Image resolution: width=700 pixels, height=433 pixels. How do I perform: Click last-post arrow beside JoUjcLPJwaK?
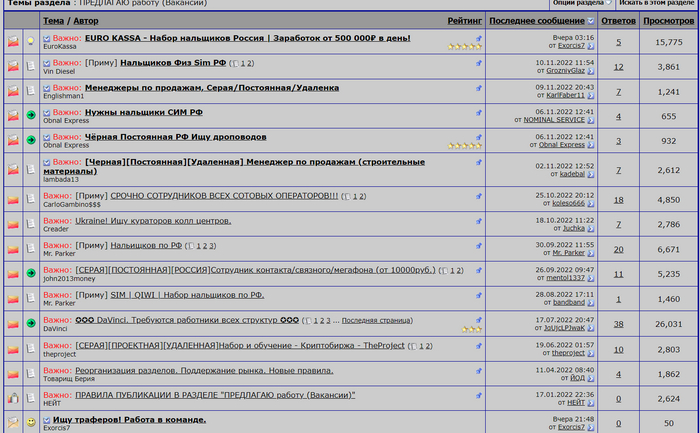(x=591, y=328)
